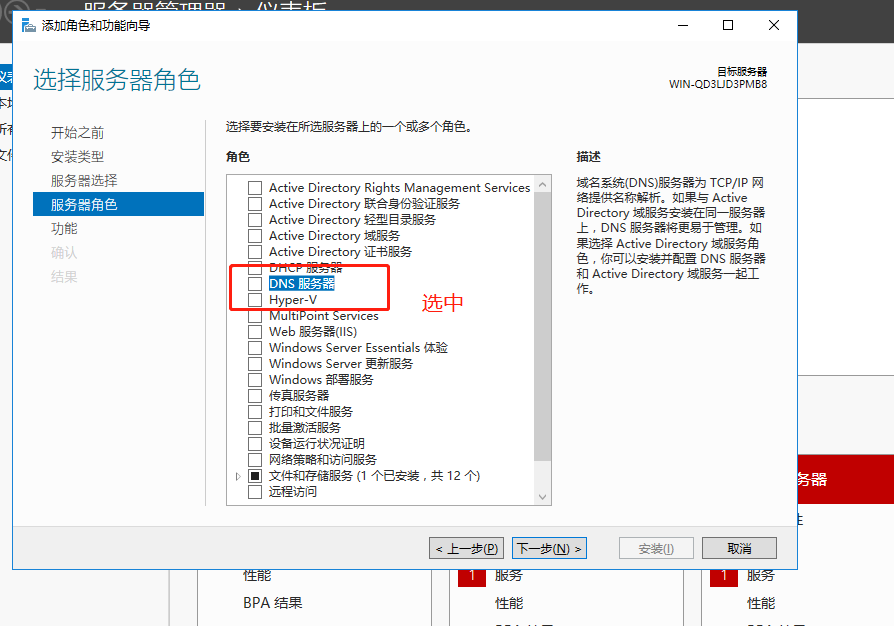Open left 性能 link in Server Manager dashboard
Viewport: 894px width, 626px height.
[x=257, y=575]
